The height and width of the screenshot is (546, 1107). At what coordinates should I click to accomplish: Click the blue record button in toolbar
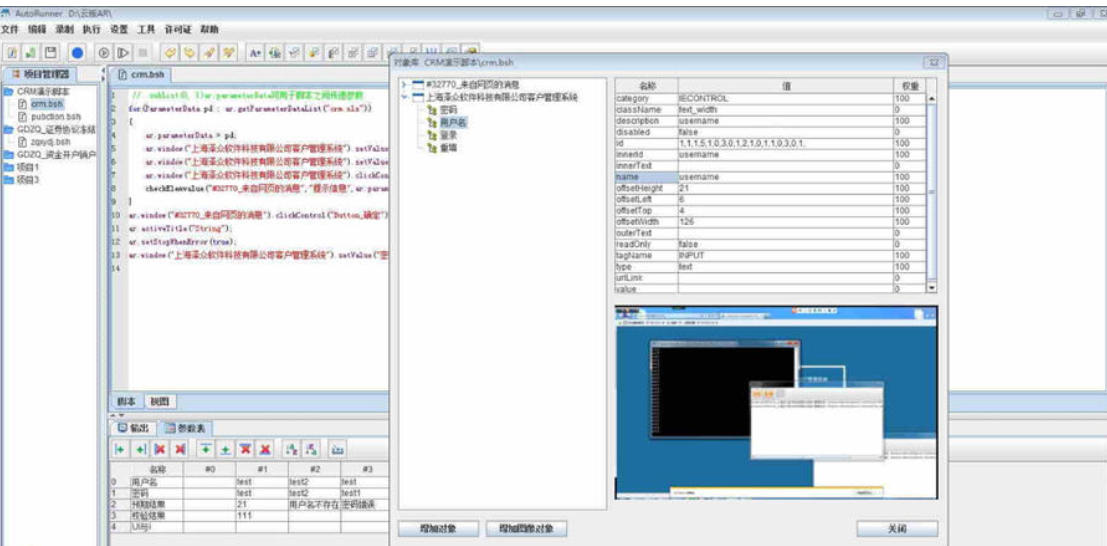(x=77, y=52)
